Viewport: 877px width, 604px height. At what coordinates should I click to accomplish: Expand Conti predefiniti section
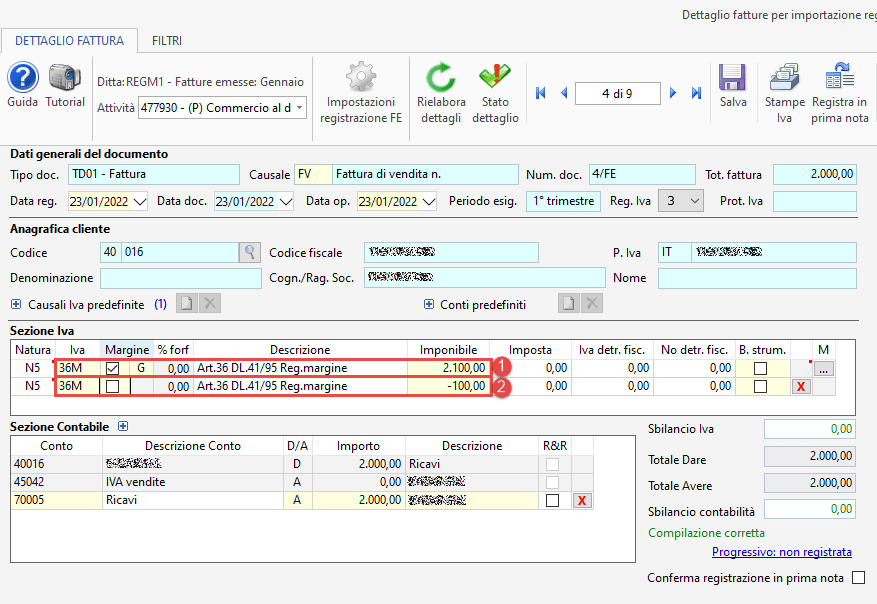429,304
